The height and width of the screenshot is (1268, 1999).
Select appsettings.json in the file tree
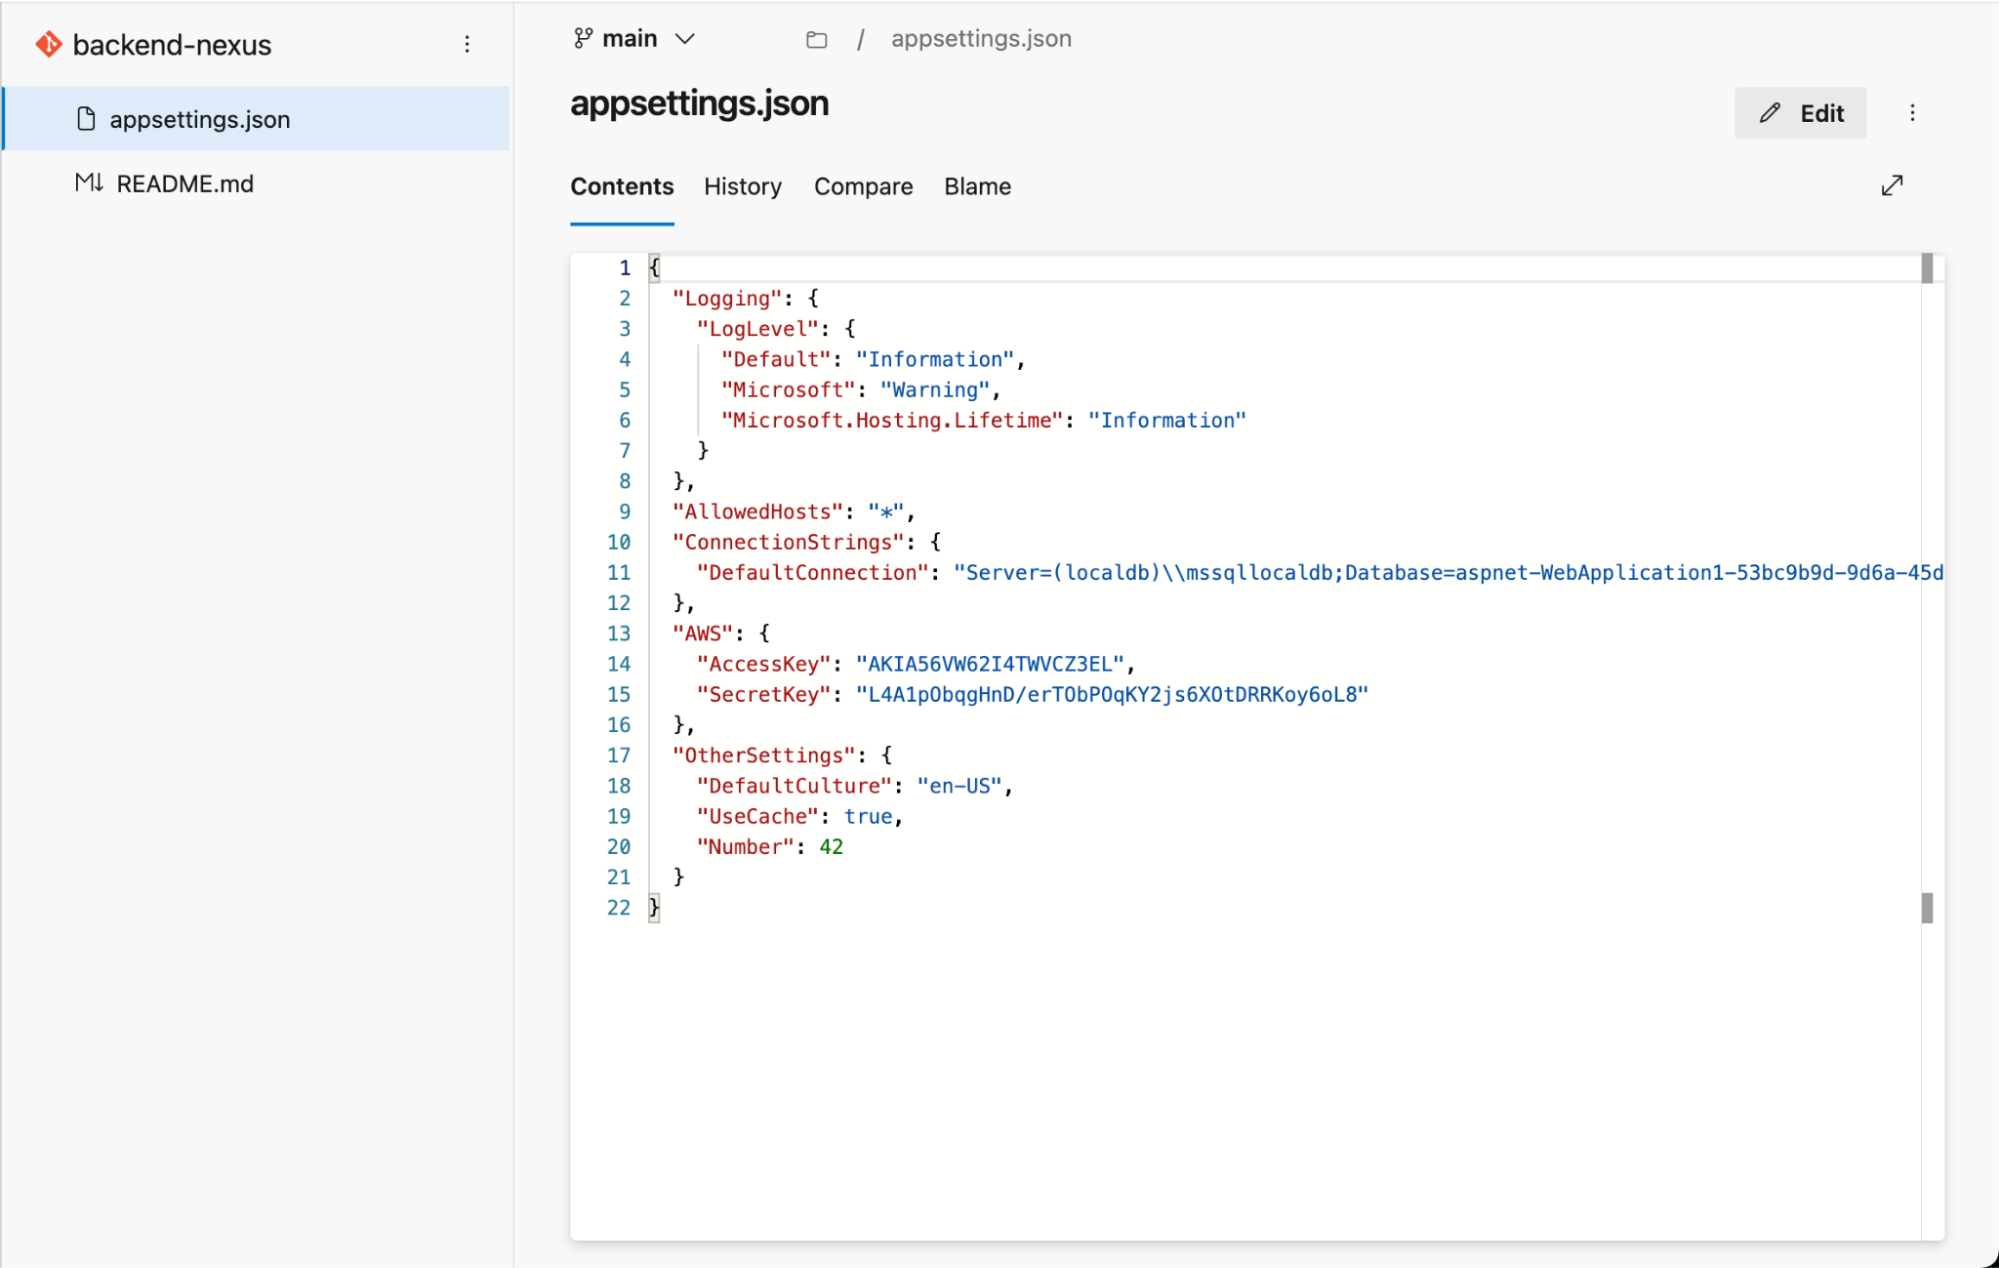tap(199, 119)
